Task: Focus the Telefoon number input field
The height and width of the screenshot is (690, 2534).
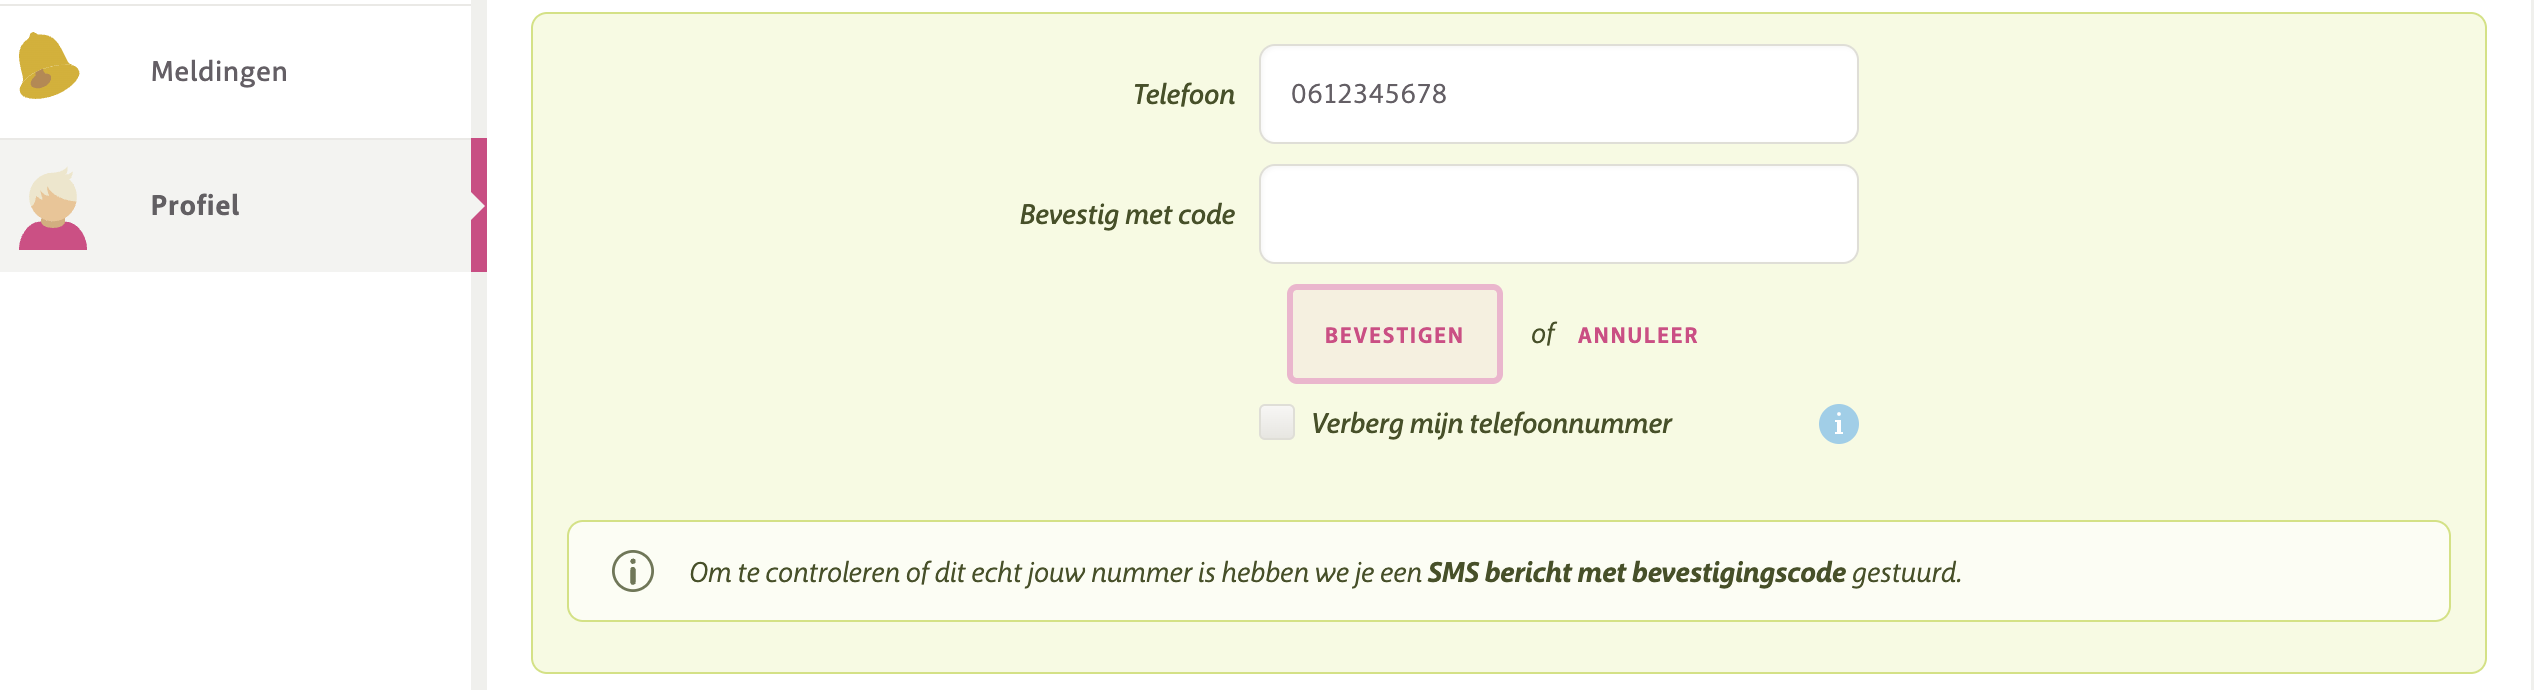Action: point(1558,94)
